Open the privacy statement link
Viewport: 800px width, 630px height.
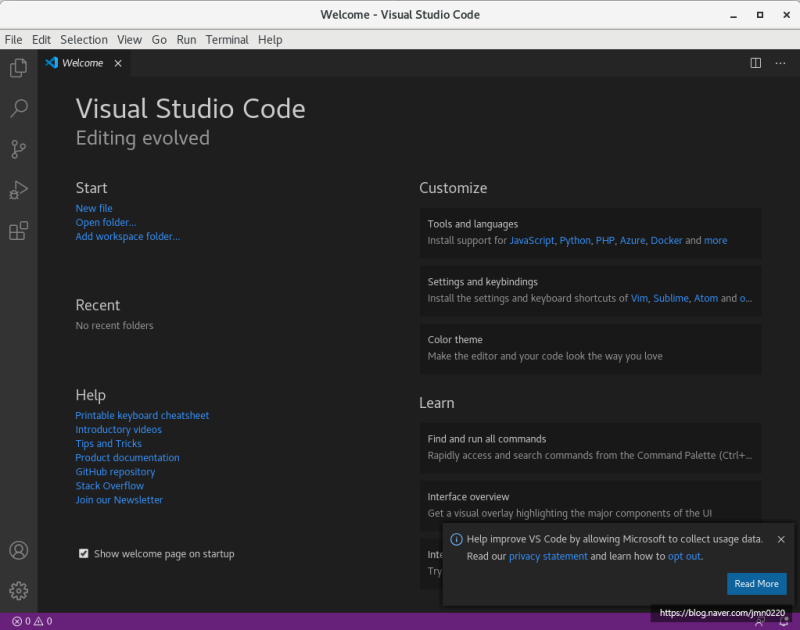pyautogui.click(x=548, y=556)
